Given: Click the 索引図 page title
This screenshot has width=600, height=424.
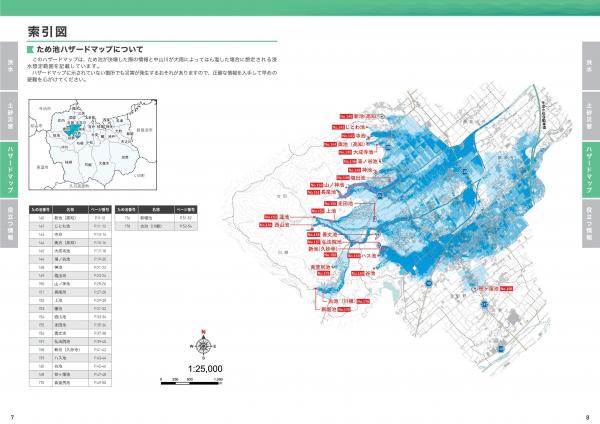Looking at the screenshot, I should (47, 31).
